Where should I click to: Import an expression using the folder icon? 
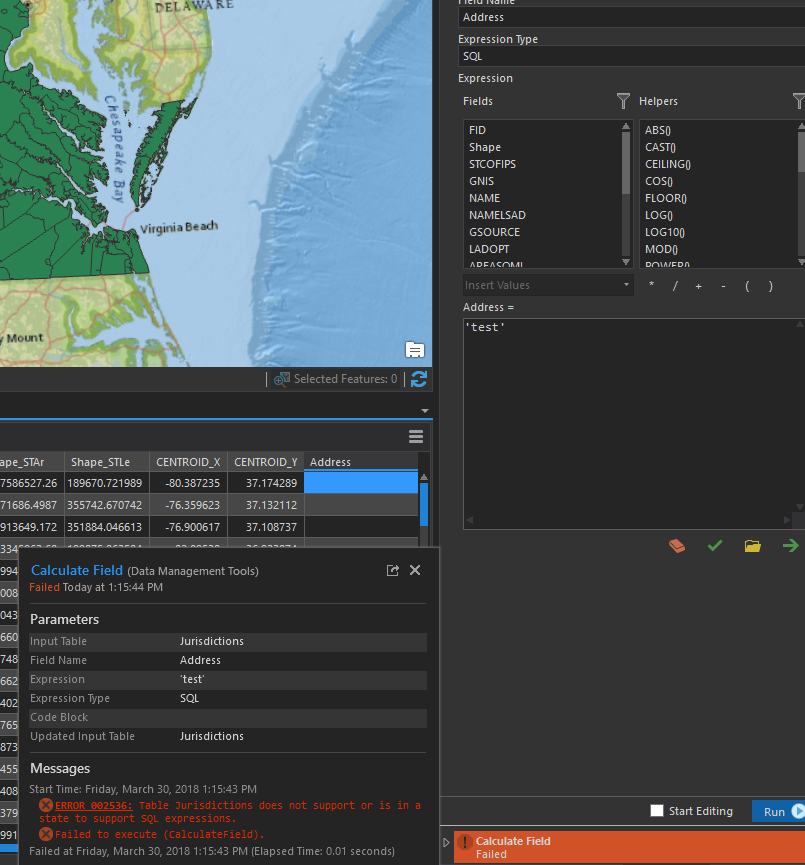[752, 546]
